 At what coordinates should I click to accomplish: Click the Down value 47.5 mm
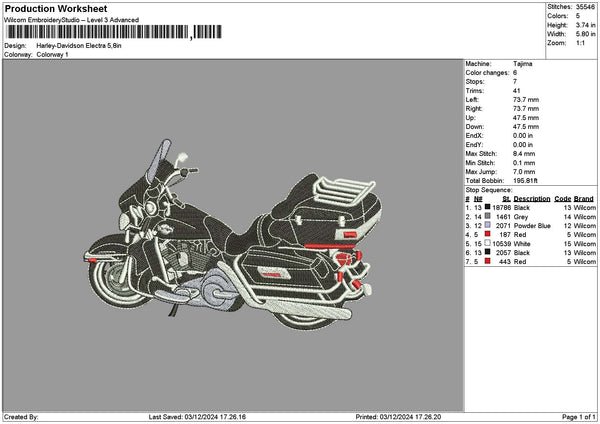[526, 127]
